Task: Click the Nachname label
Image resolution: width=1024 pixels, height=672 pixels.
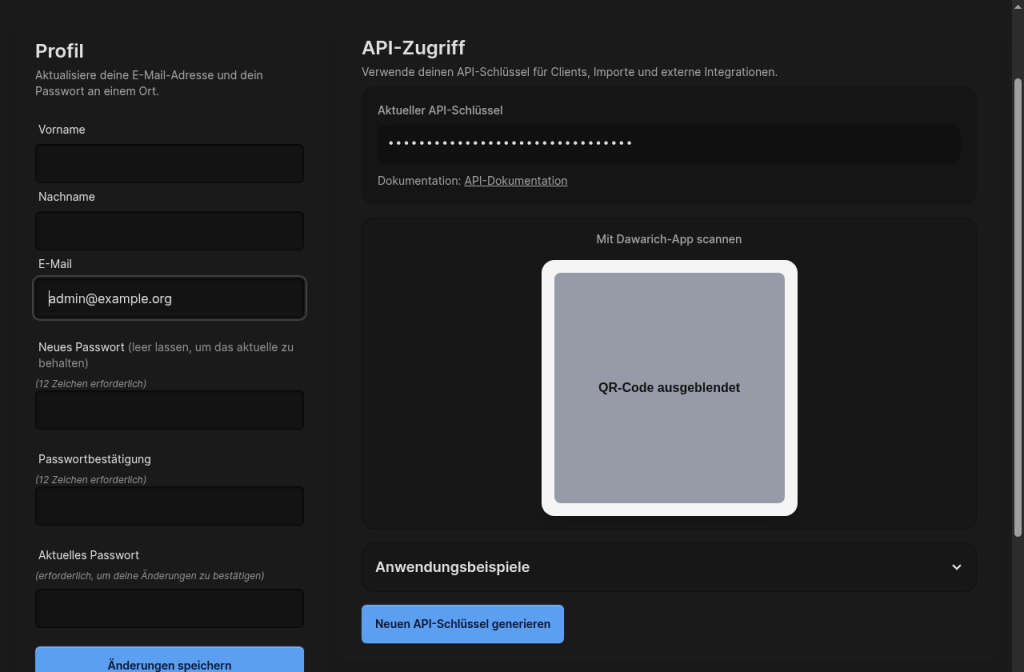Action: [67, 197]
